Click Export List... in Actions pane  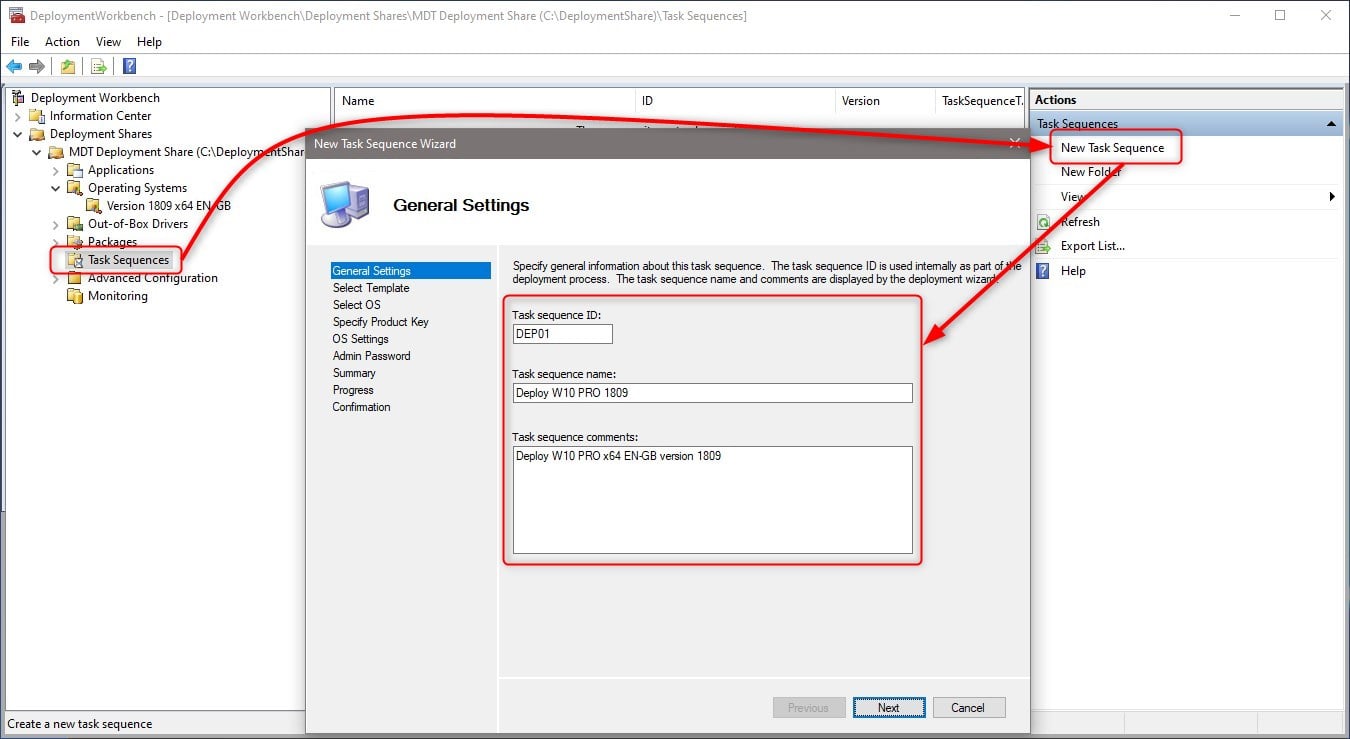[x=1093, y=246]
